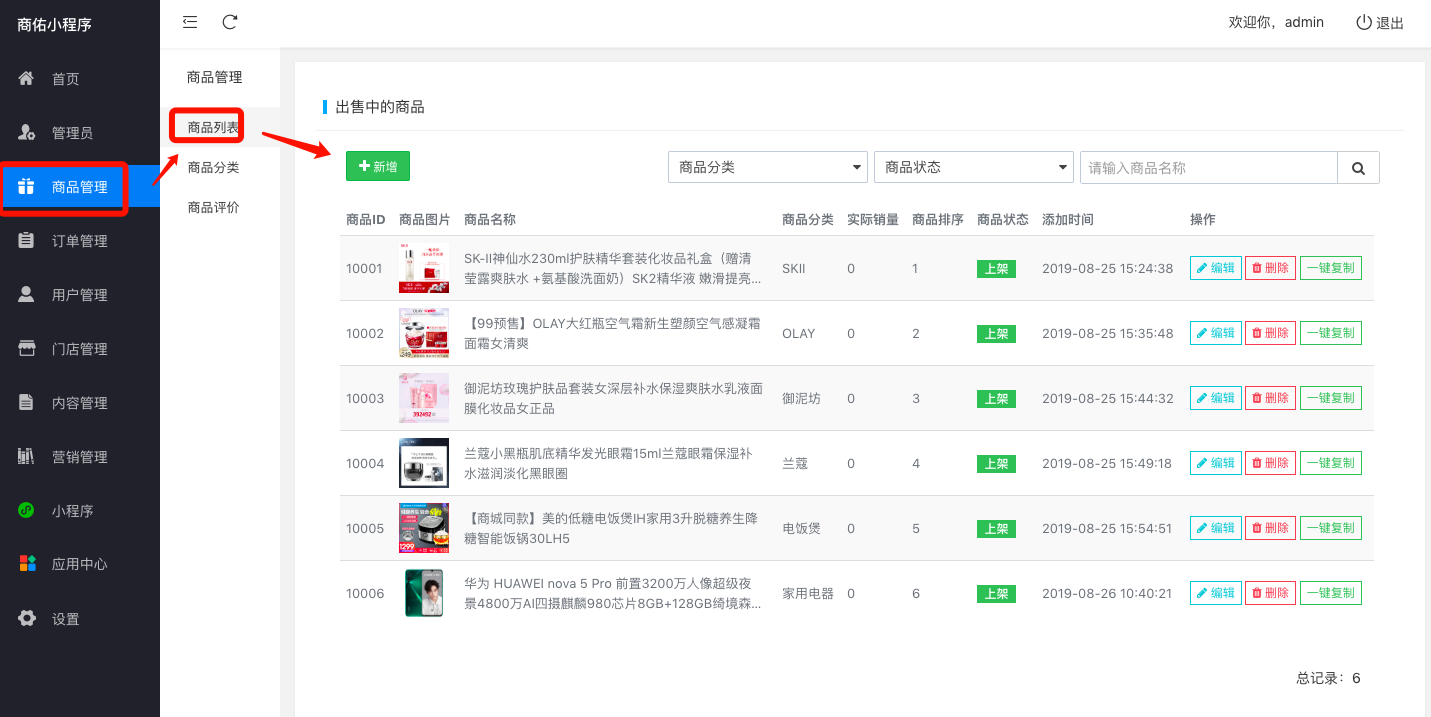Screen dimensions: 1431x717
Task: Click 一键复制 for product 10002
Action: click(1331, 333)
